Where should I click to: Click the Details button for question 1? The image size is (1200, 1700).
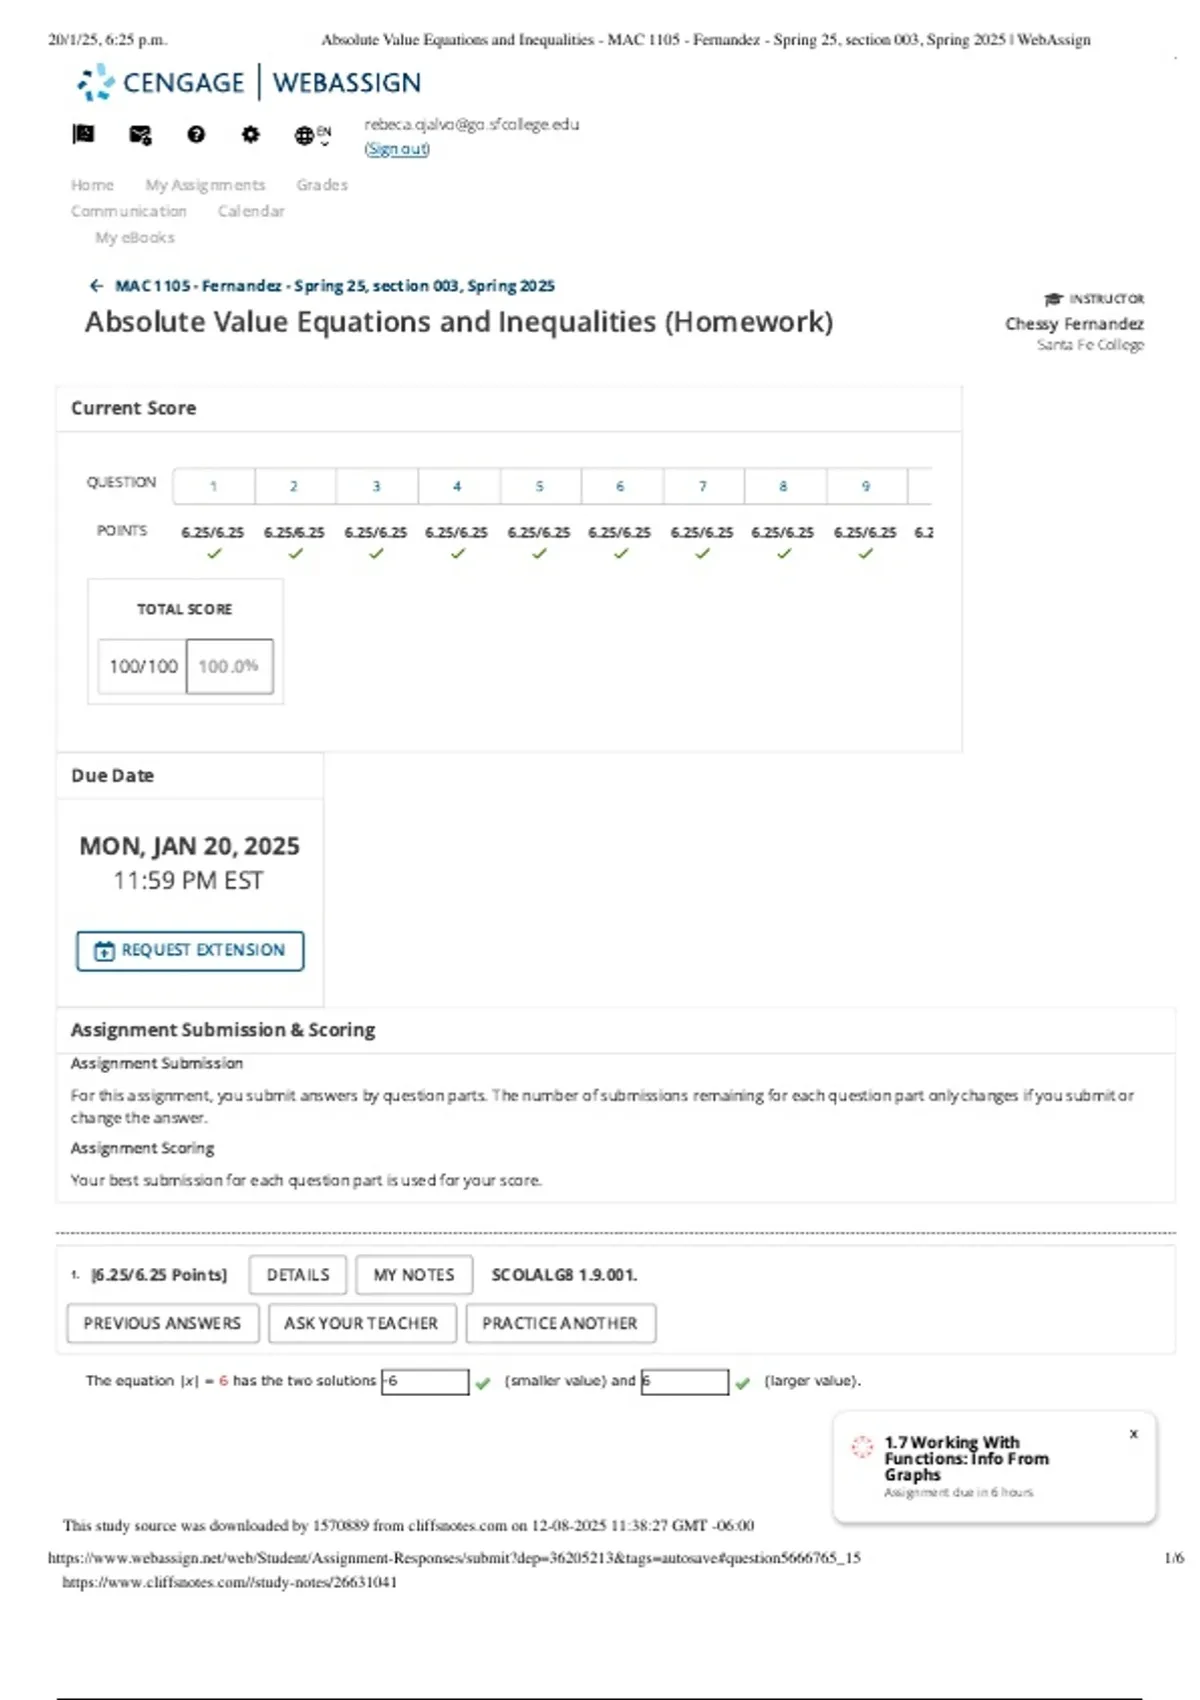(298, 1275)
